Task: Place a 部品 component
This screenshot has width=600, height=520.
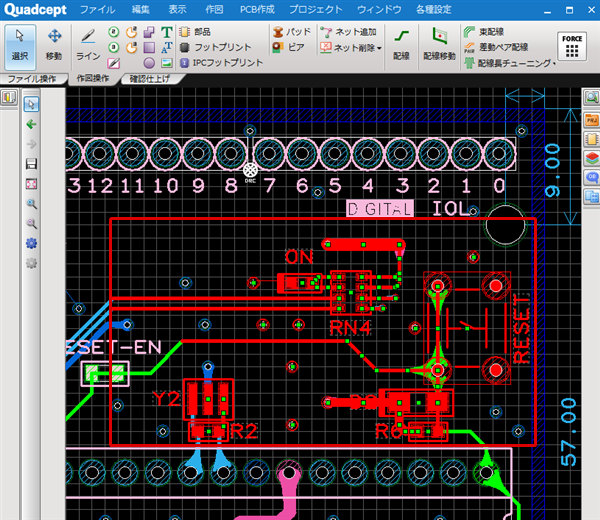Action: click(195, 32)
